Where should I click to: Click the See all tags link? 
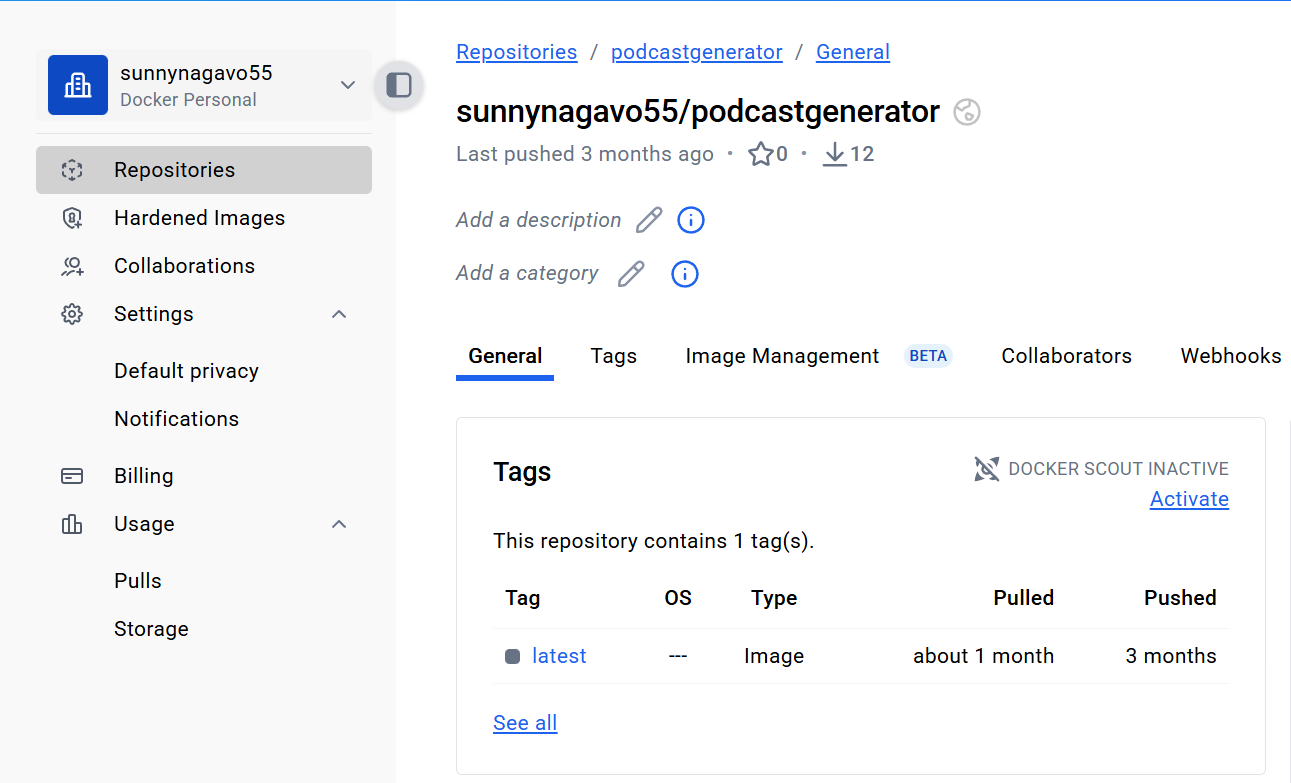[525, 723]
